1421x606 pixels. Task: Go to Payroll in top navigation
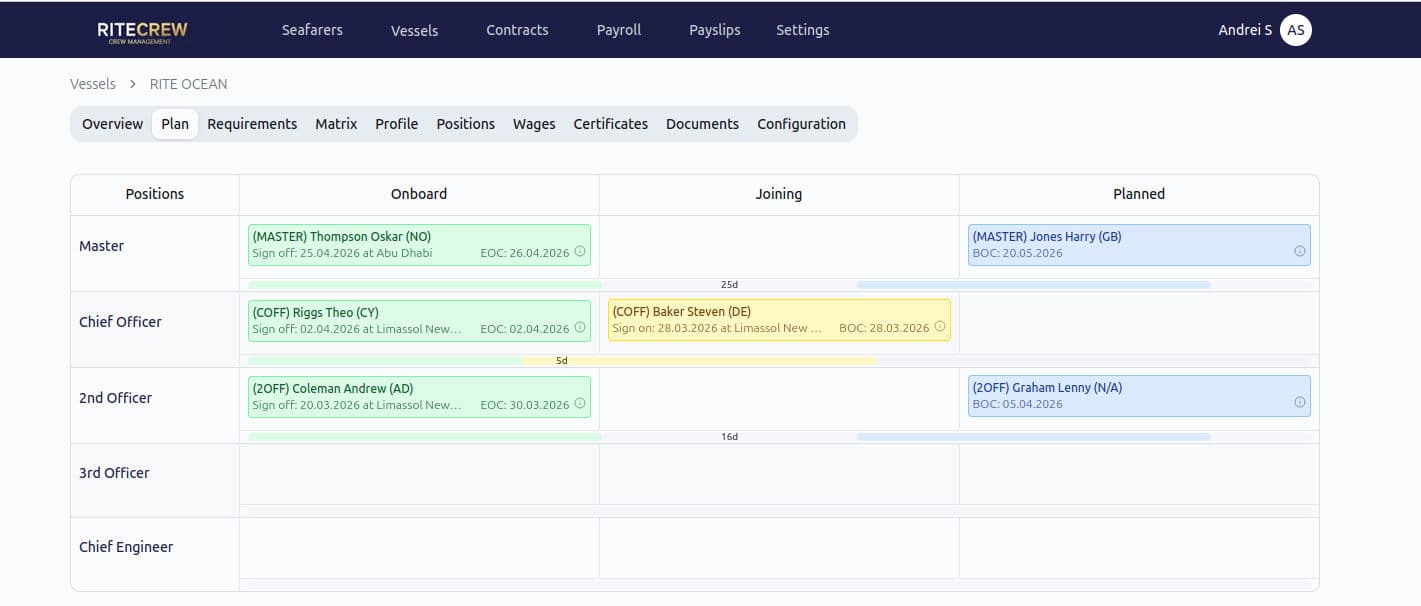click(619, 30)
